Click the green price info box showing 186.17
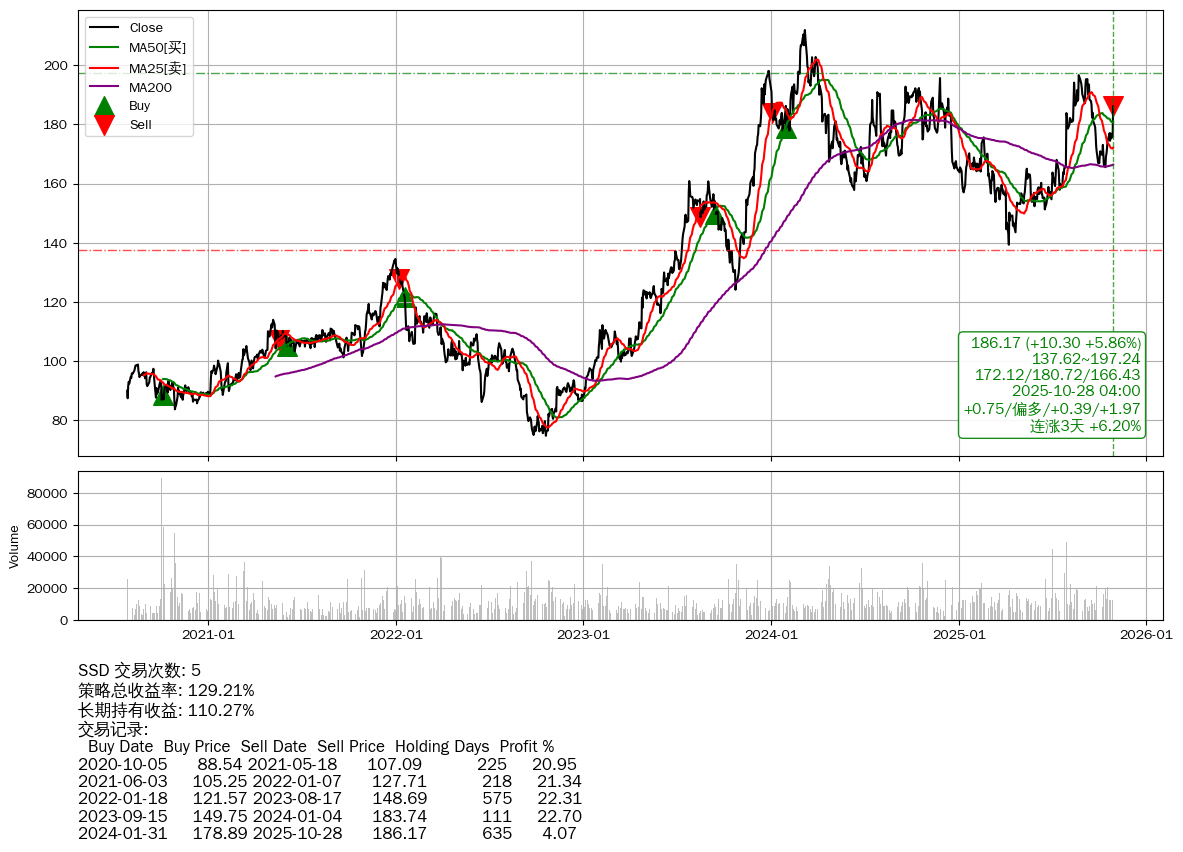The image size is (1183, 852). pos(1052,385)
